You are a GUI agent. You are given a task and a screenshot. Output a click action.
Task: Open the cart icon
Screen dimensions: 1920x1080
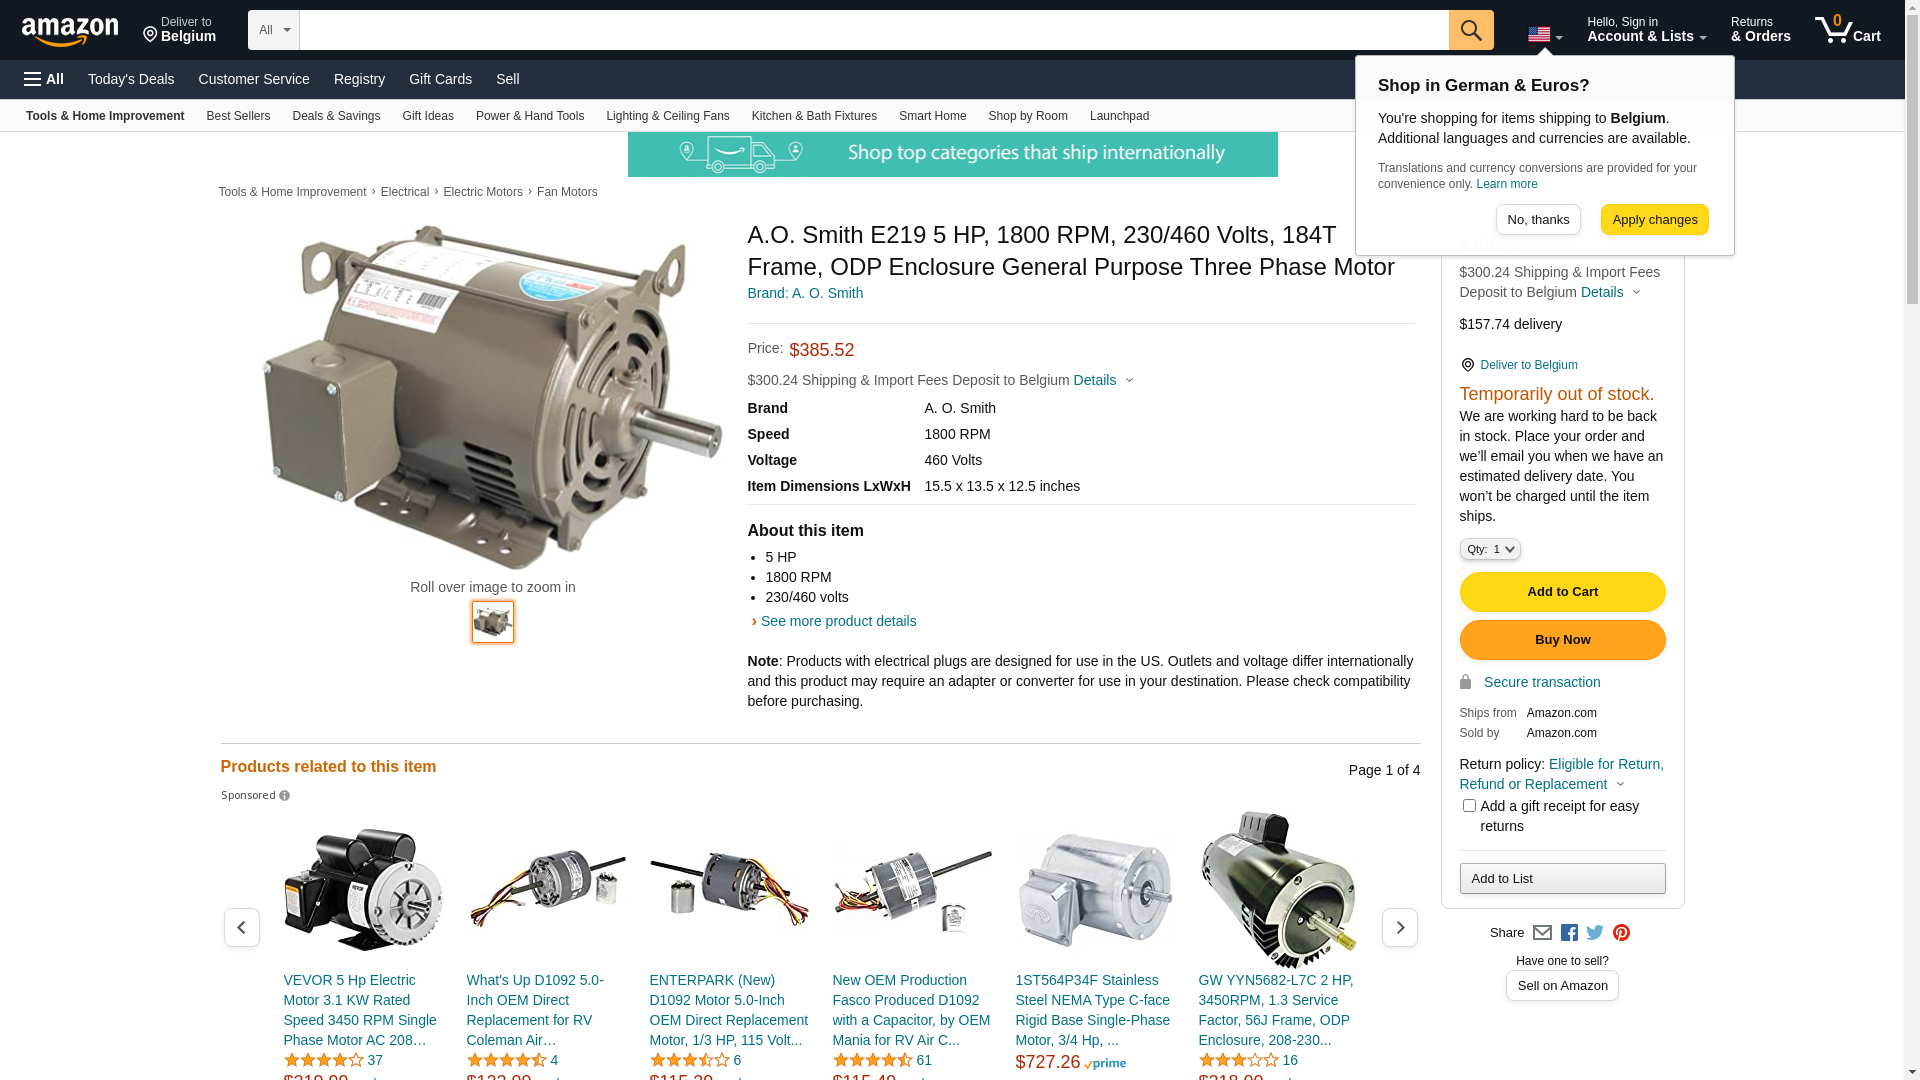(1848, 30)
